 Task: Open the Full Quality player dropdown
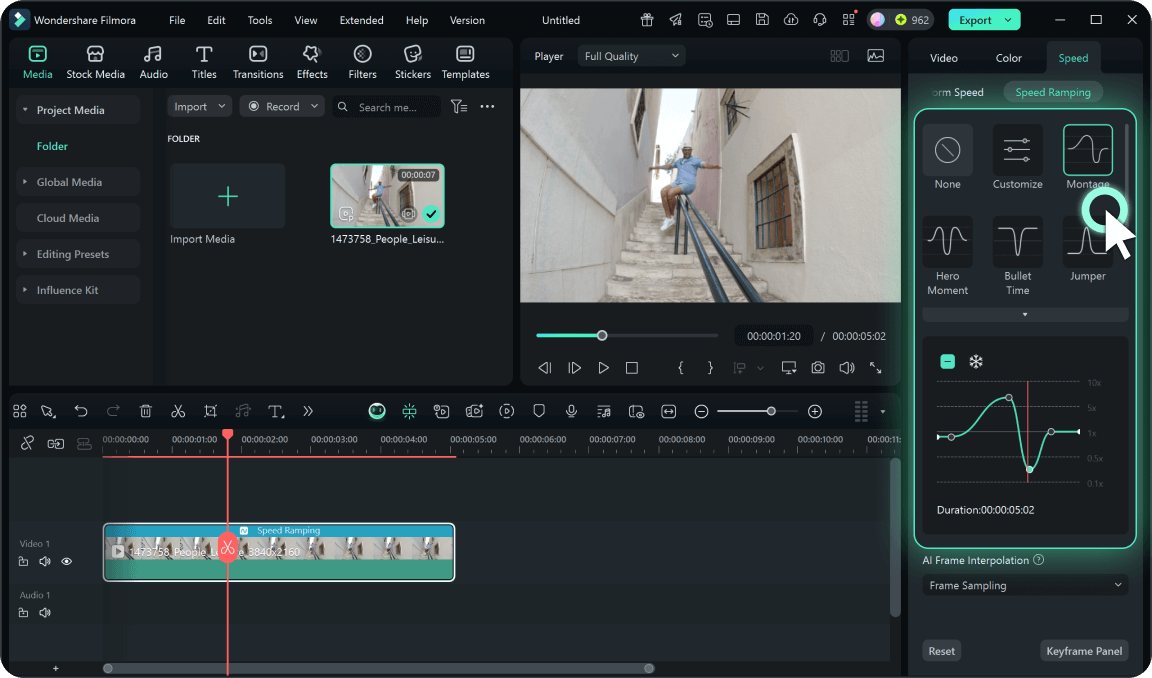(x=631, y=56)
